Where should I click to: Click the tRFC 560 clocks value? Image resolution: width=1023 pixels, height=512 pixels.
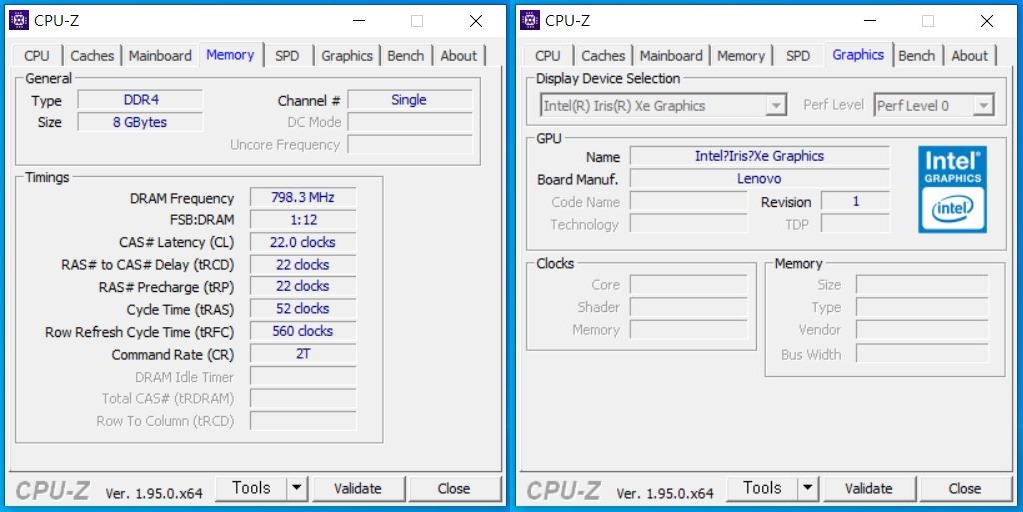click(x=303, y=331)
